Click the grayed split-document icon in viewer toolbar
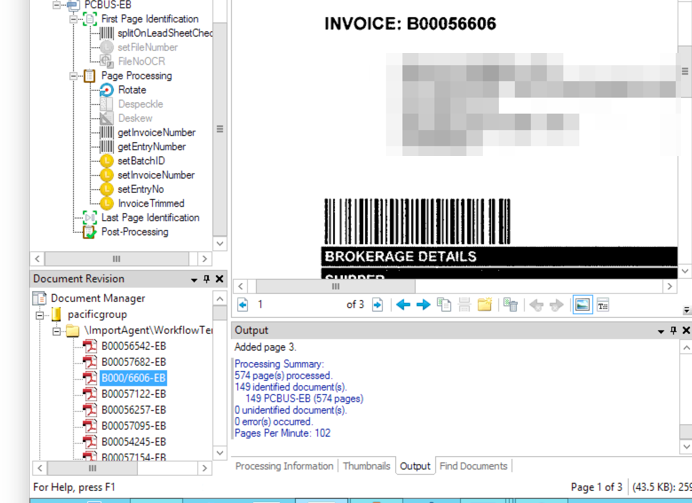Image resolution: width=692 pixels, height=503 pixels. pyautogui.click(x=464, y=304)
